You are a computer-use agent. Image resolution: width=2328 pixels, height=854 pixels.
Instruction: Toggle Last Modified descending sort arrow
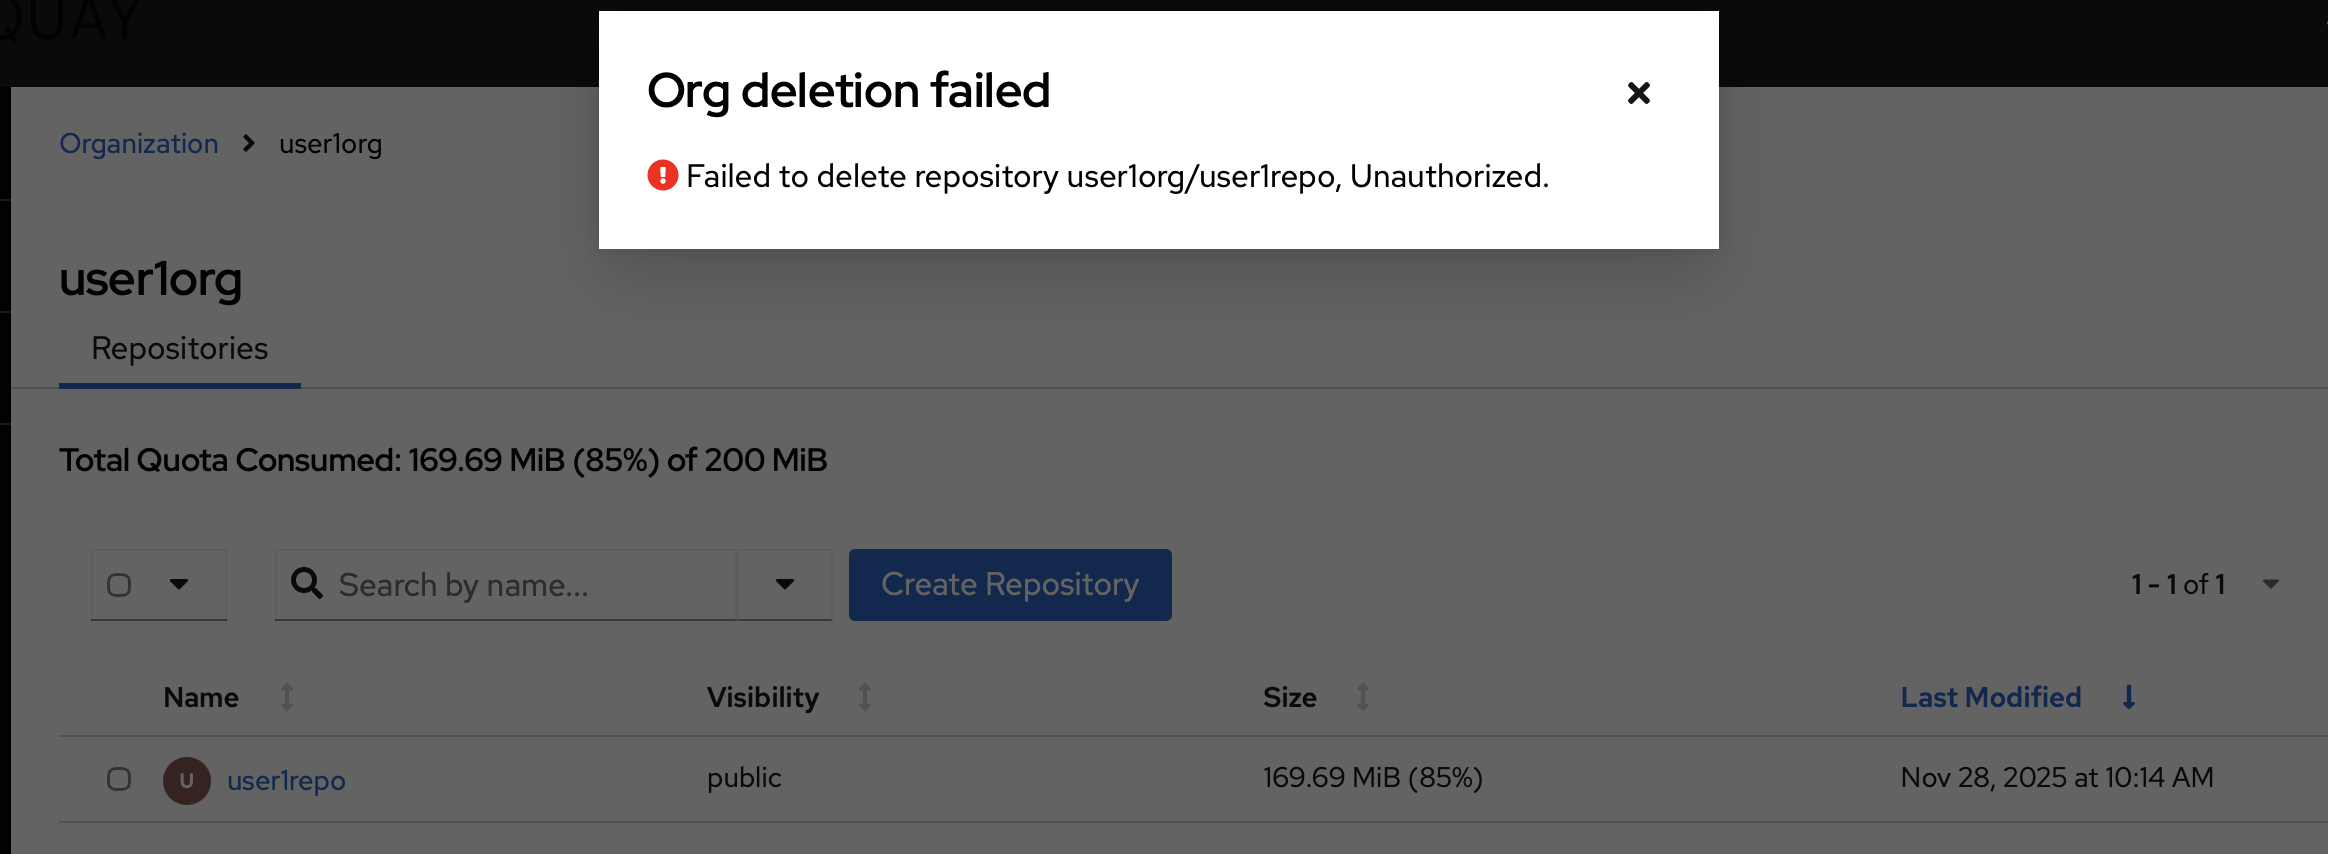point(2129,697)
